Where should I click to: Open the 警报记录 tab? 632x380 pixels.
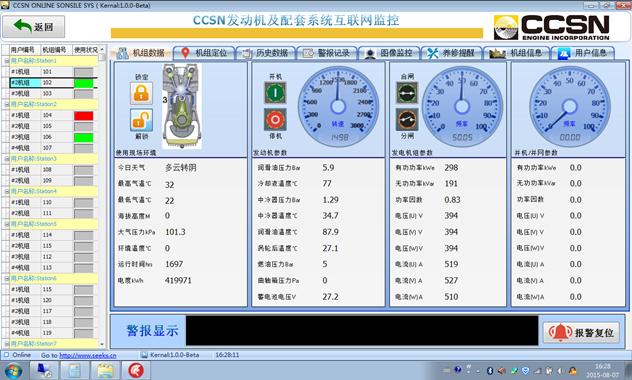pyautogui.click(x=327, y=53)
